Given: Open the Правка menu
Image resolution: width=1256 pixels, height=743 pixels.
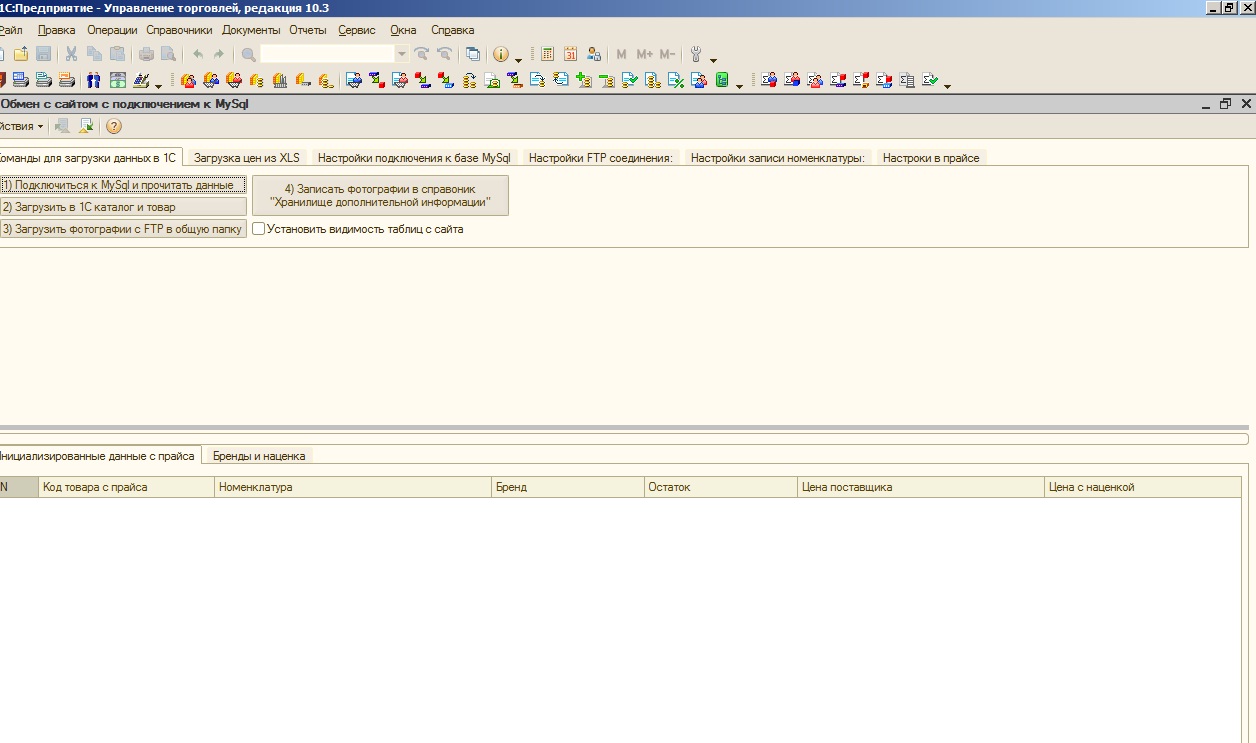Looking at the screenshot, I should pos(56,30).
